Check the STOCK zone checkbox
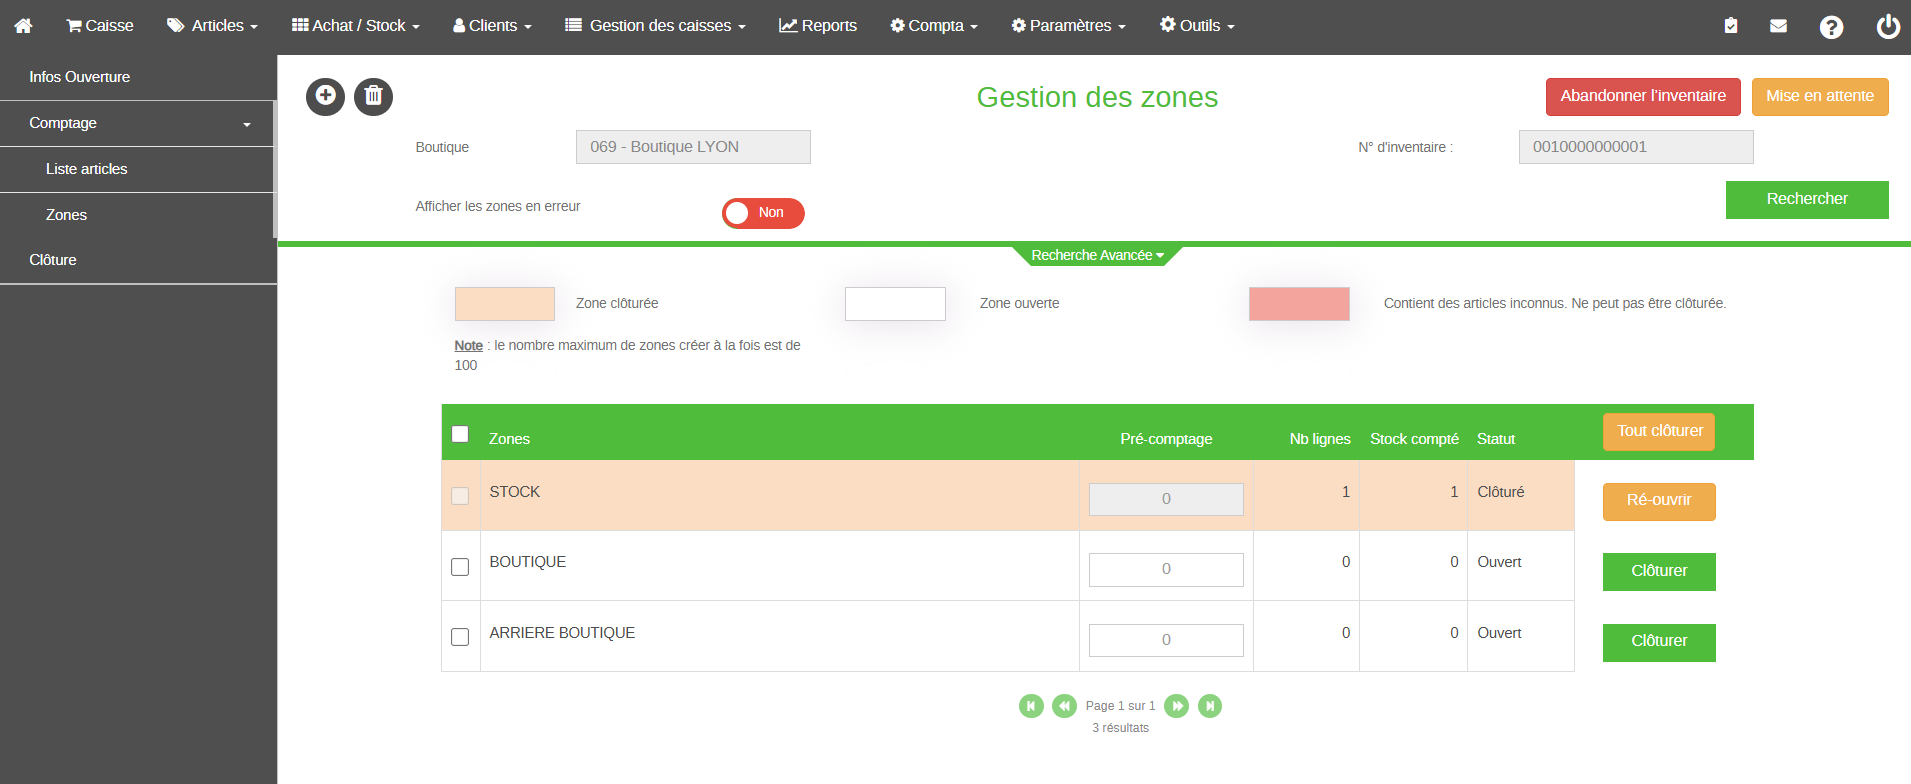 (460, 496)
